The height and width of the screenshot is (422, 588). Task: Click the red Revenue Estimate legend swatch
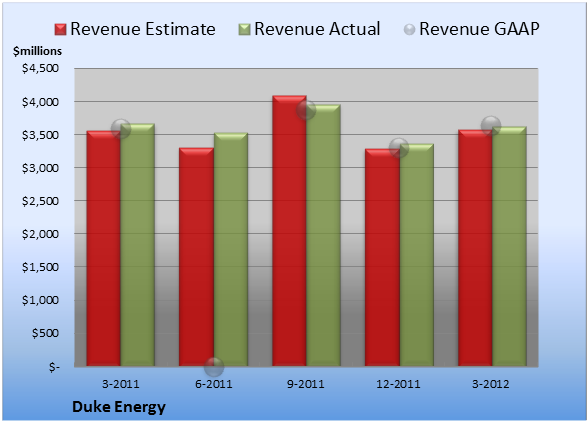coord(60,30)
